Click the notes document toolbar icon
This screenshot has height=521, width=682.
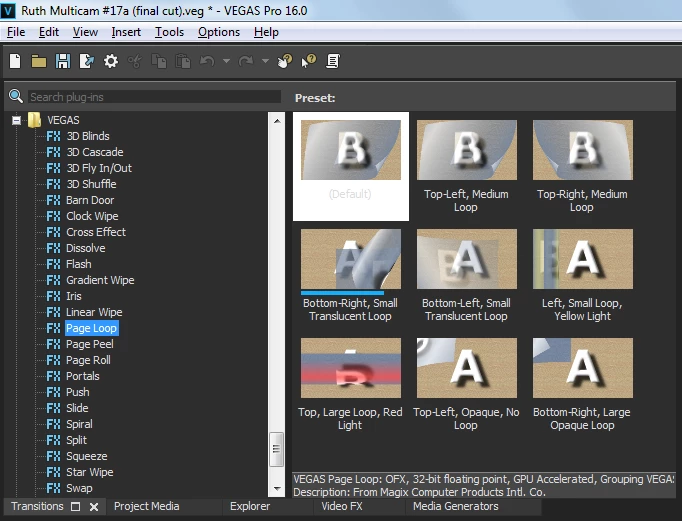333,61
